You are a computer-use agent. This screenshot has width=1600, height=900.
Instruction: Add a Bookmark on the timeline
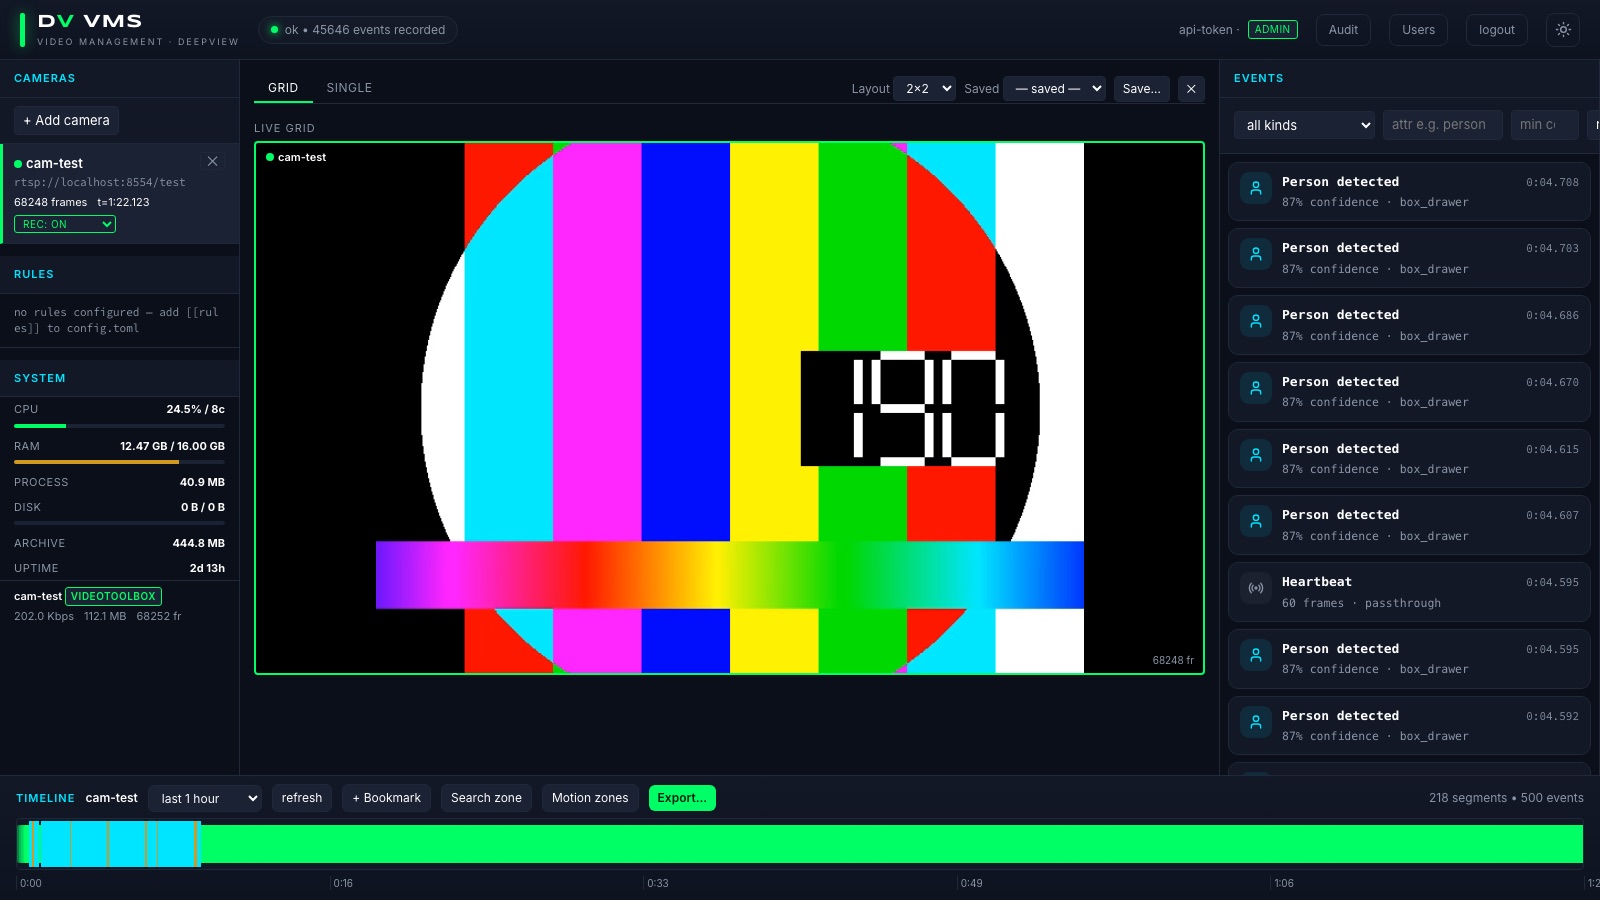(x=386, y=798)
